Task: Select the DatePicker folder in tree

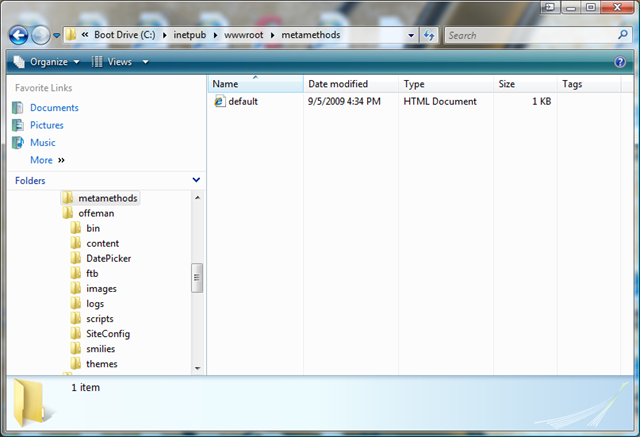Action: 101,258
